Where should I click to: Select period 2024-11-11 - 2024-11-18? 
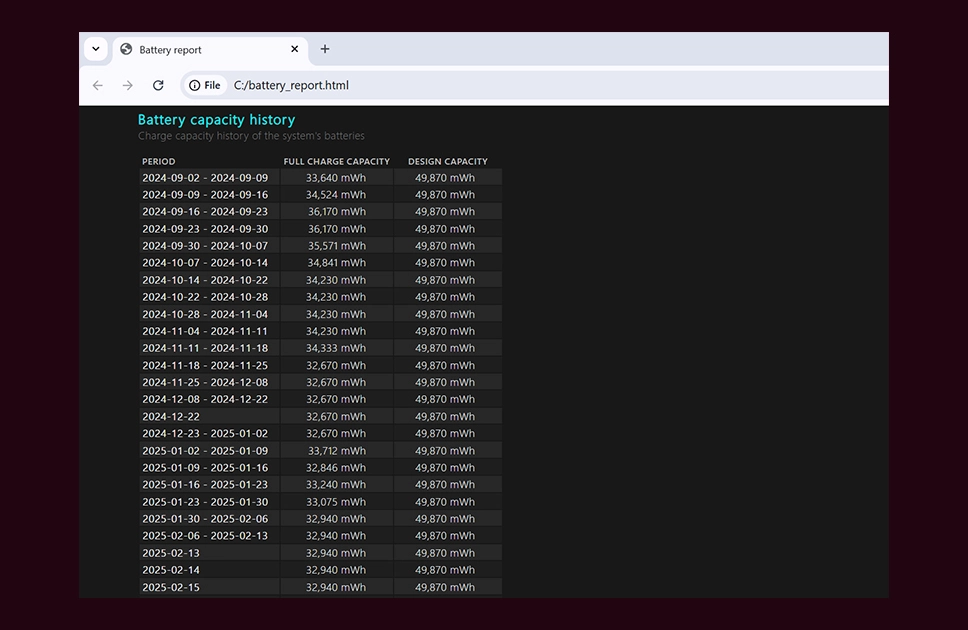click(x=205, y=348)
